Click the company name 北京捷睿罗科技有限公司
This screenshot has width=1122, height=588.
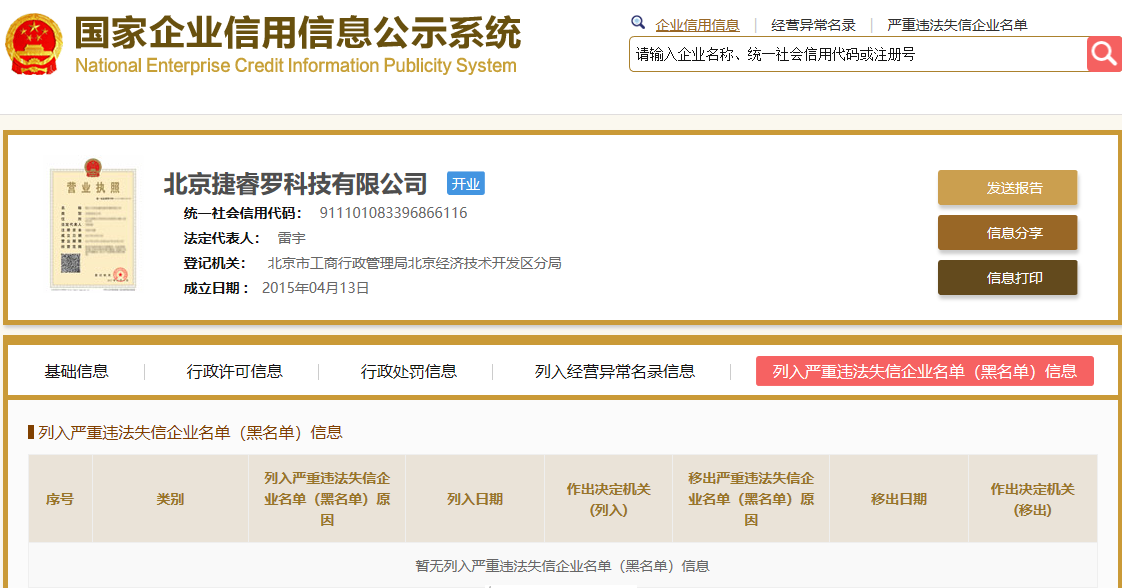point(296,184)
